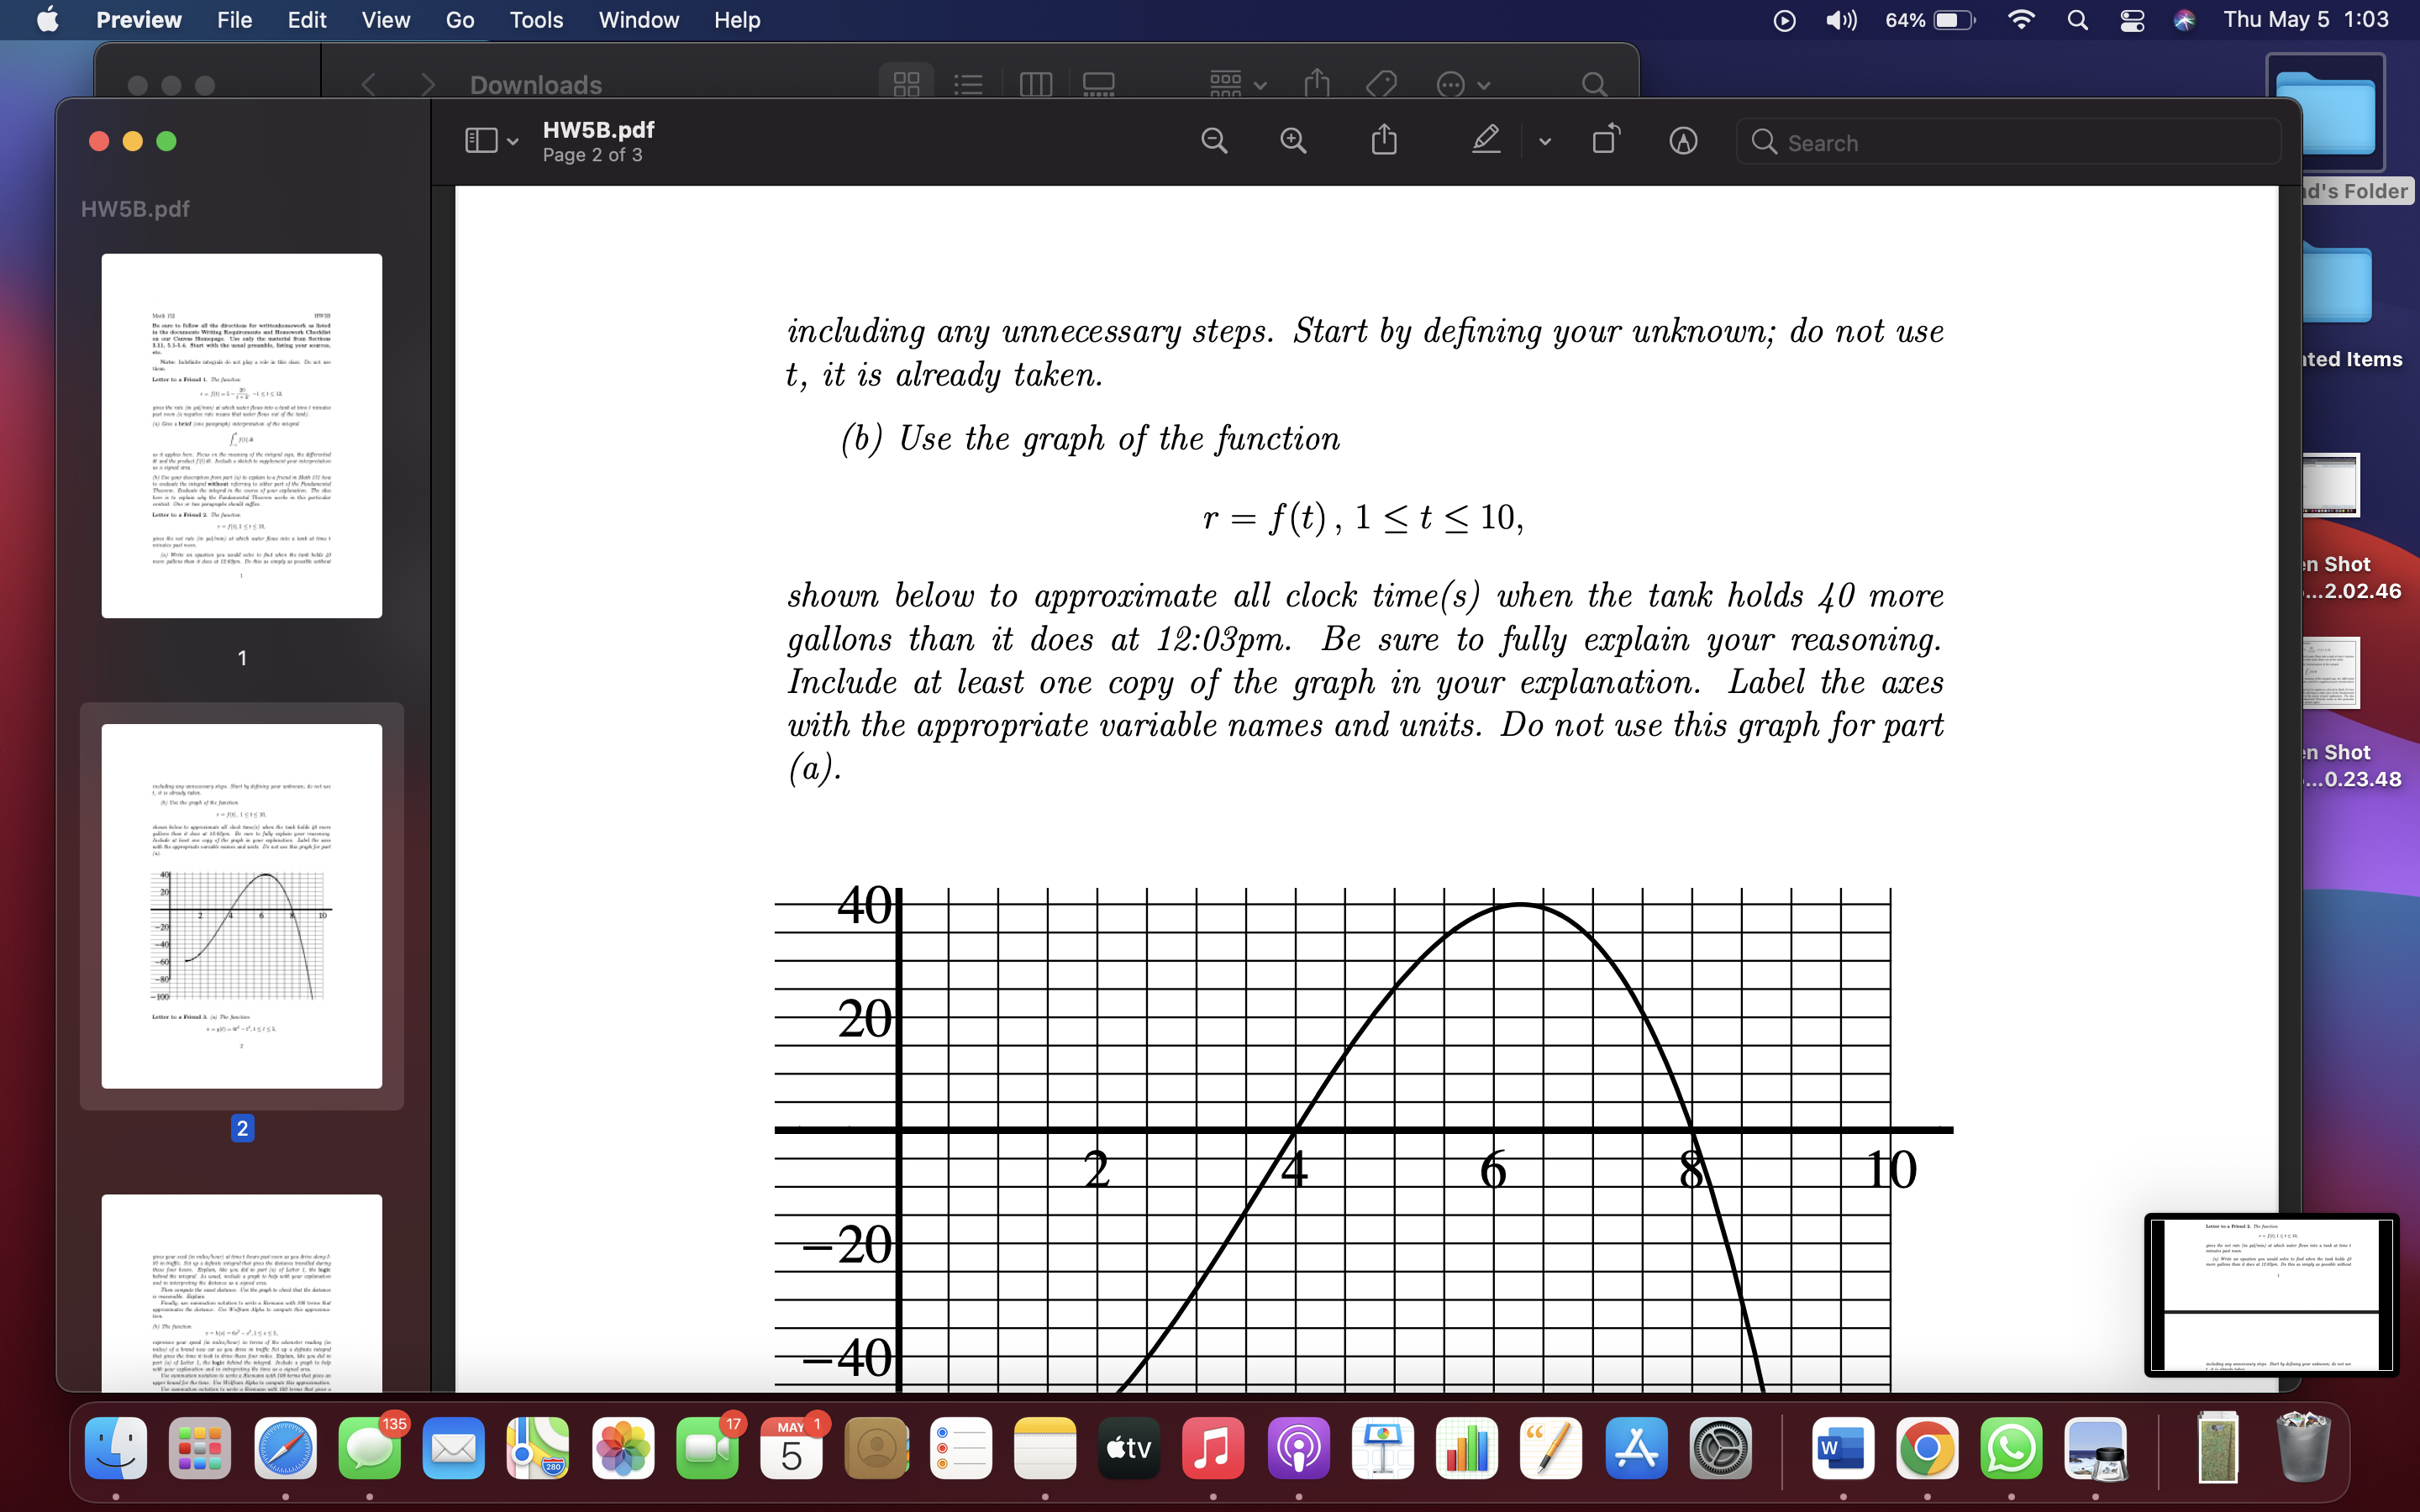The width and height of the screenshot is (2420, 1512).
Task: Switch Finder to column view layout
Action: [1035, 85]
